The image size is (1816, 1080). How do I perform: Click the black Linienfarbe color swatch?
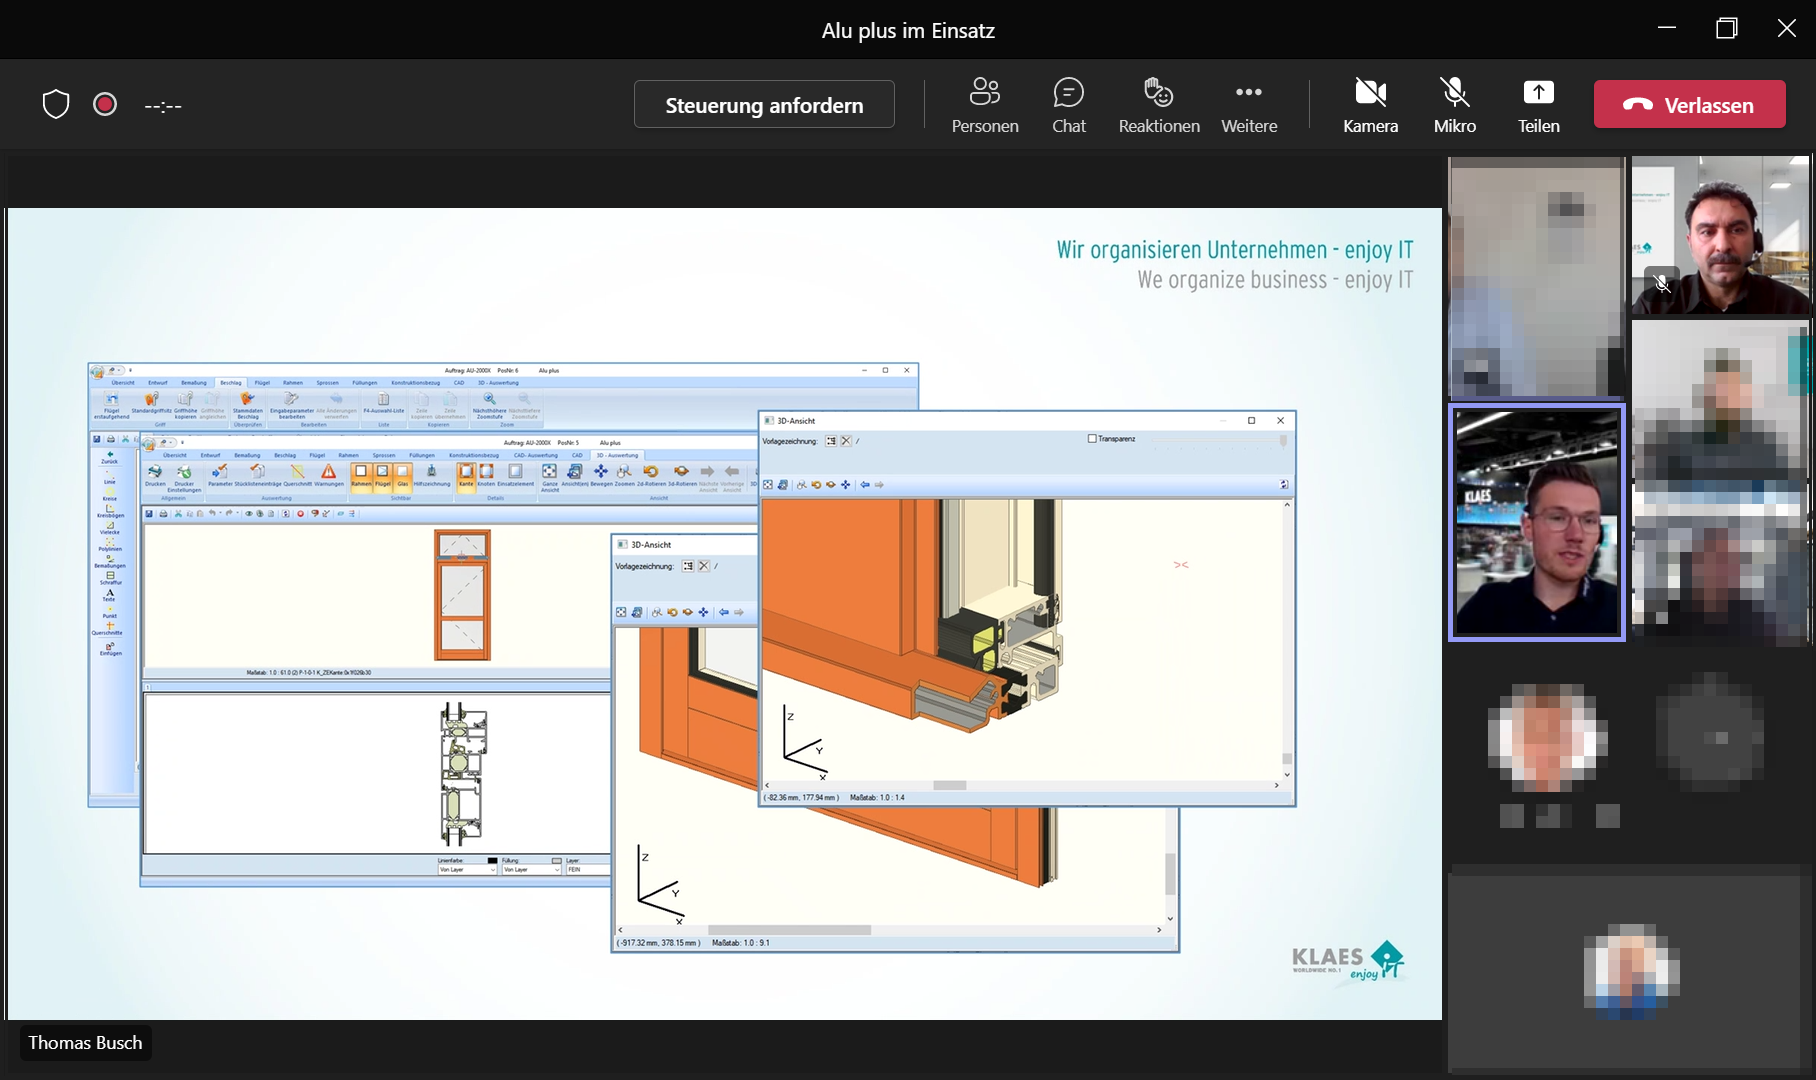click(x=492, y=860)
